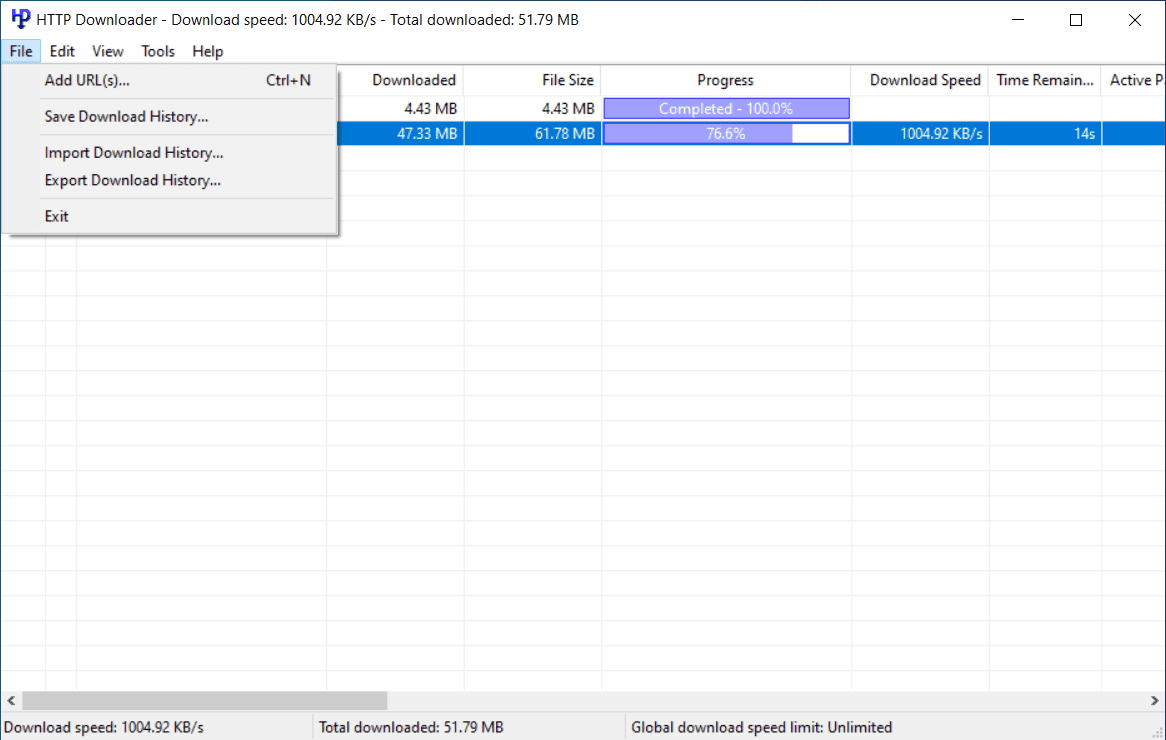Open the Edit menu

[x=62, y=51]
